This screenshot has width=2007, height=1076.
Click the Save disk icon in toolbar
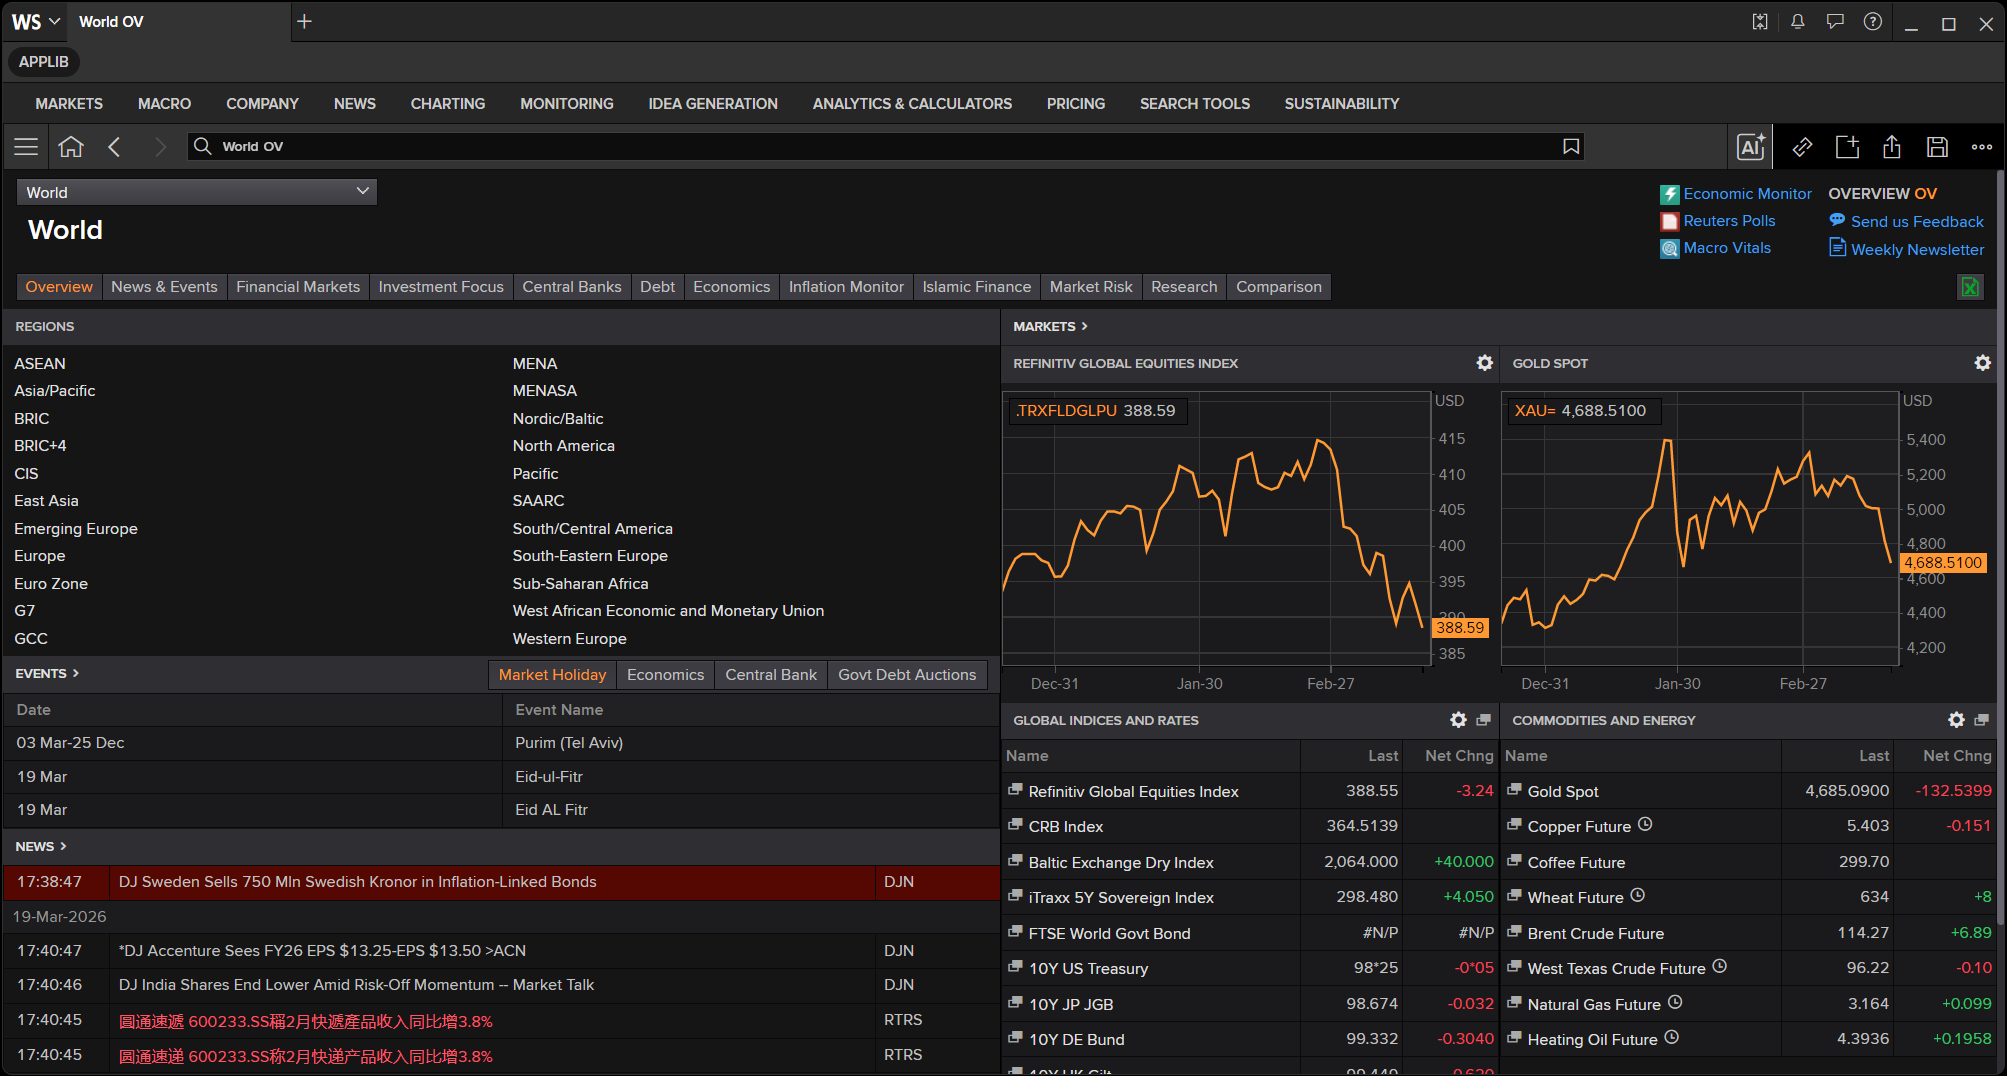click(x=1937, y=147)
